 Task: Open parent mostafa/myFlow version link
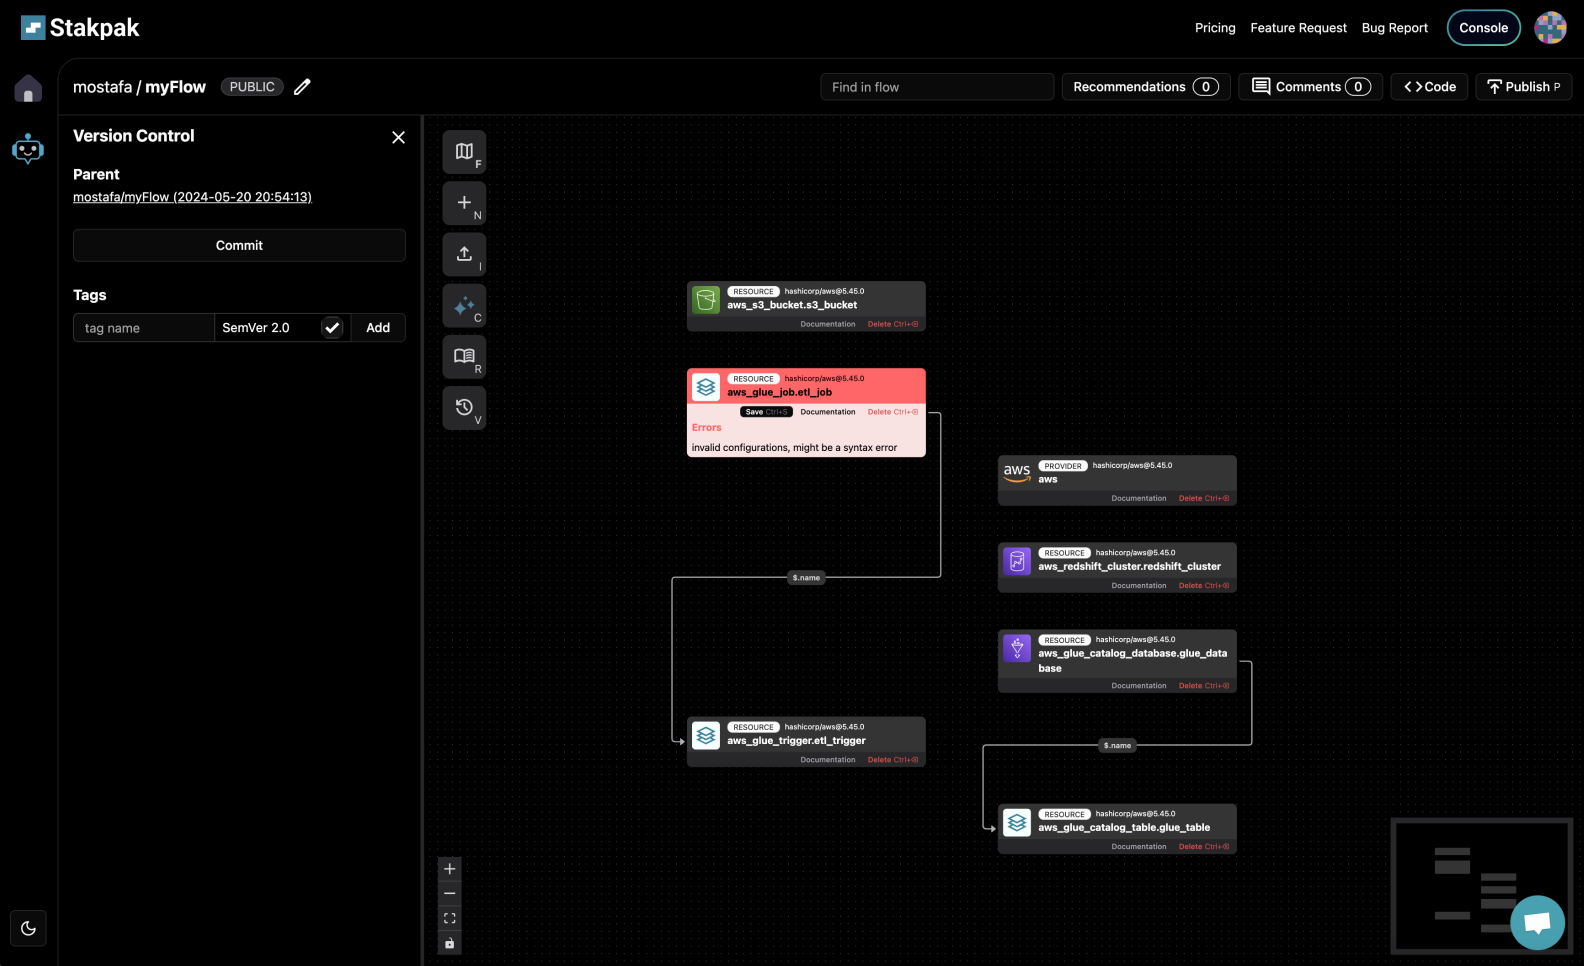tap(192, 197)
